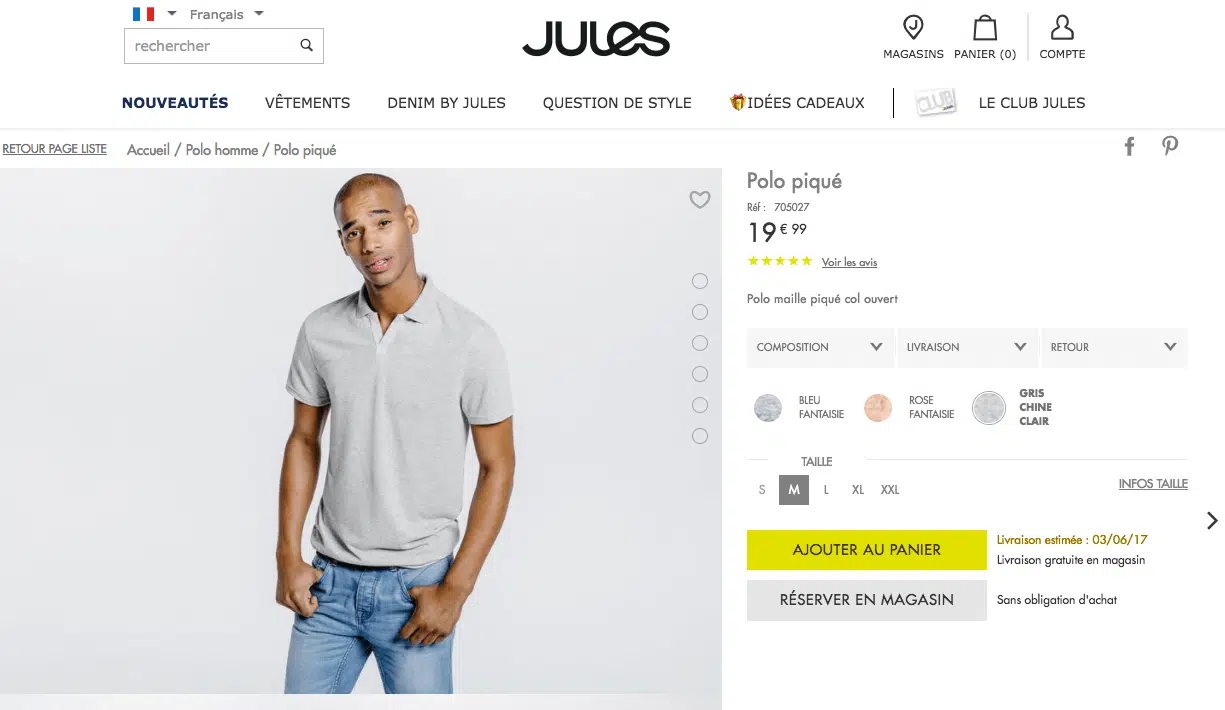Click the Ajouter au panier button

(867, 550)
